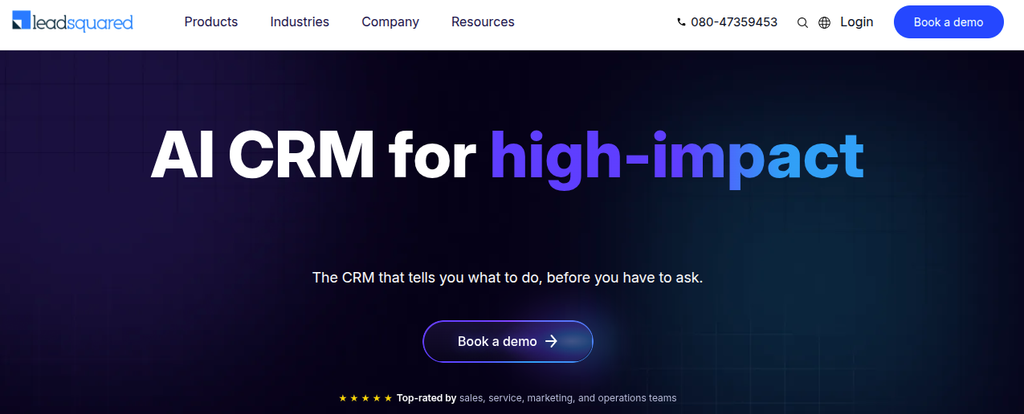The width and height of the screenshot is (1024, 414).
Task: Open the Company menu
Action: [x=391, y=22]
